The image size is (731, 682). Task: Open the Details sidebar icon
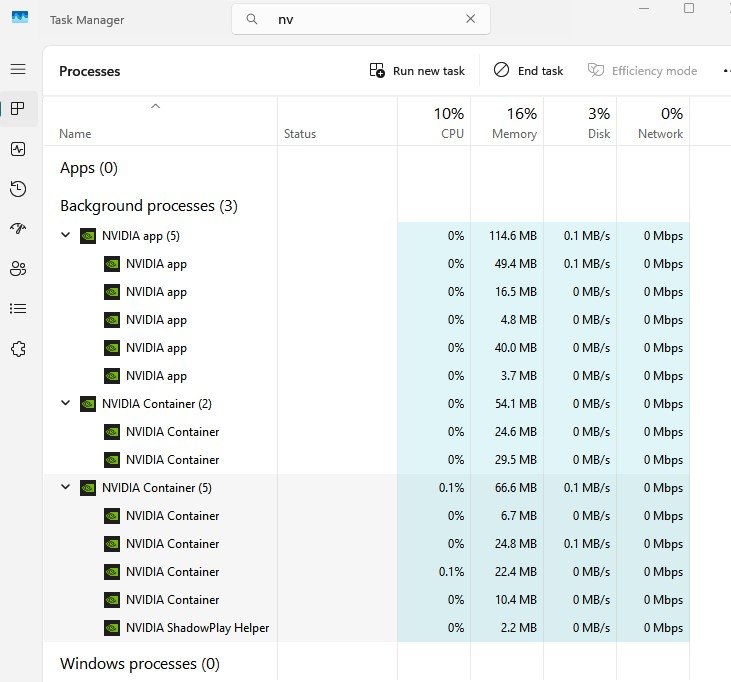[18, 309]
